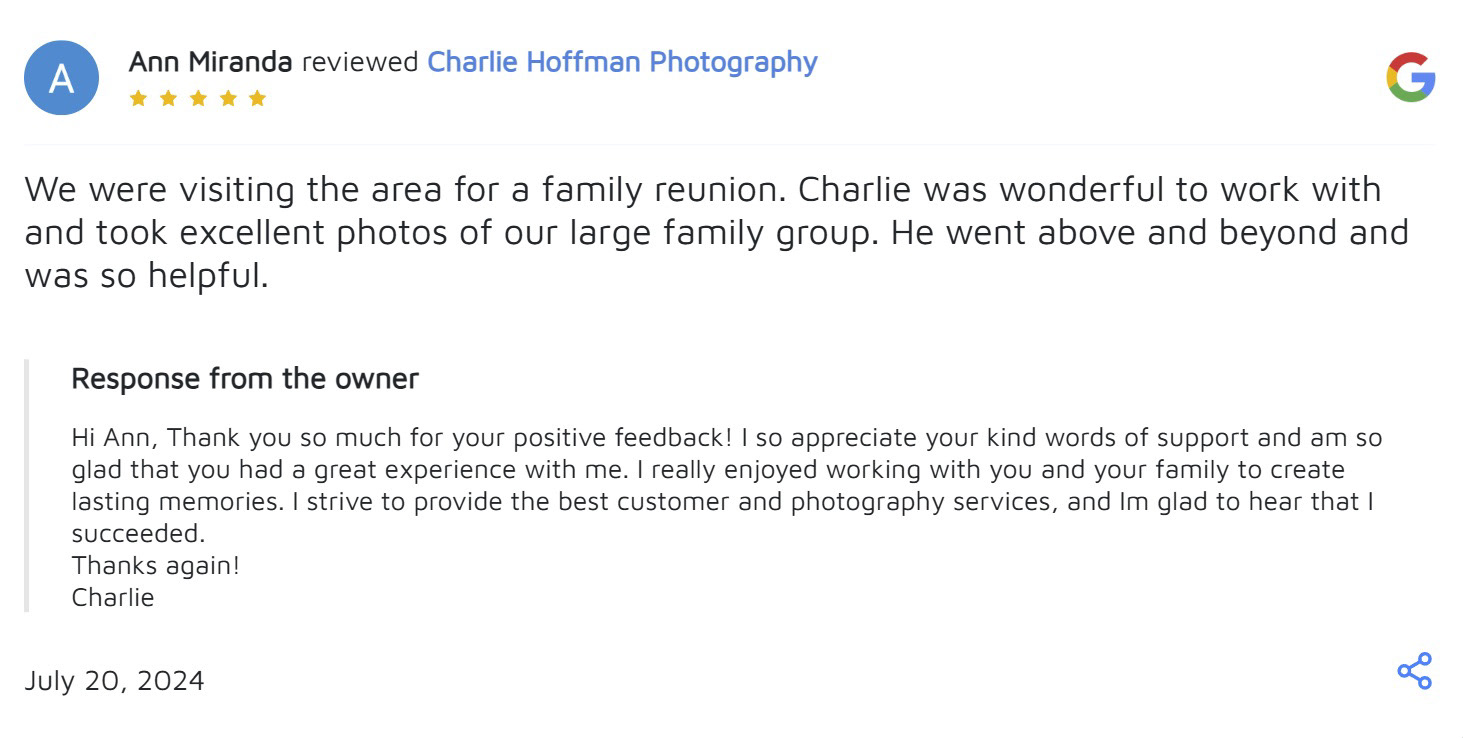This screenshot has width=1463, height=738.
Task: Click the 'Charlie' signature in the response
Action: tap(113, 597)
